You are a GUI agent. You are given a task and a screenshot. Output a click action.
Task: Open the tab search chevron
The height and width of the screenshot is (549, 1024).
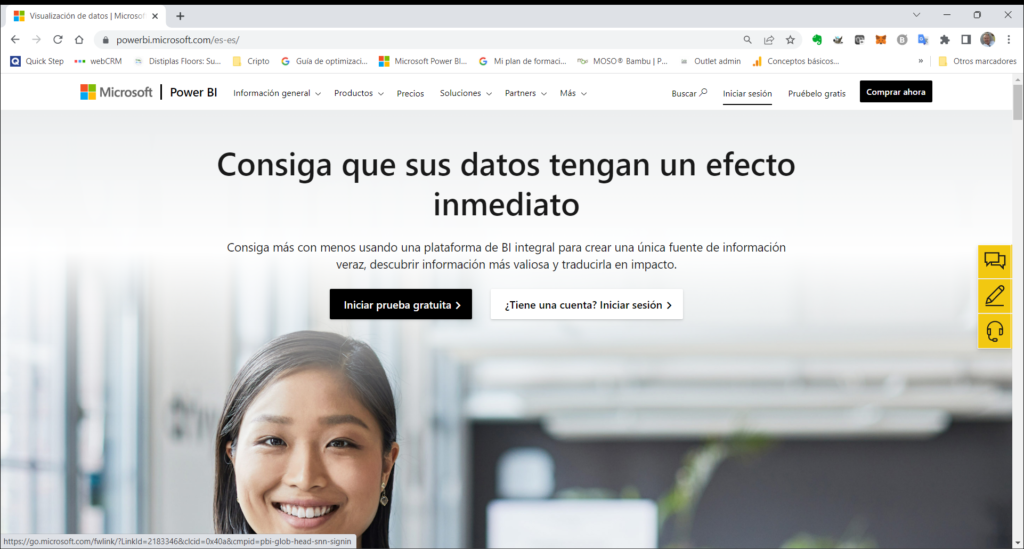click(x=917, y=15)
